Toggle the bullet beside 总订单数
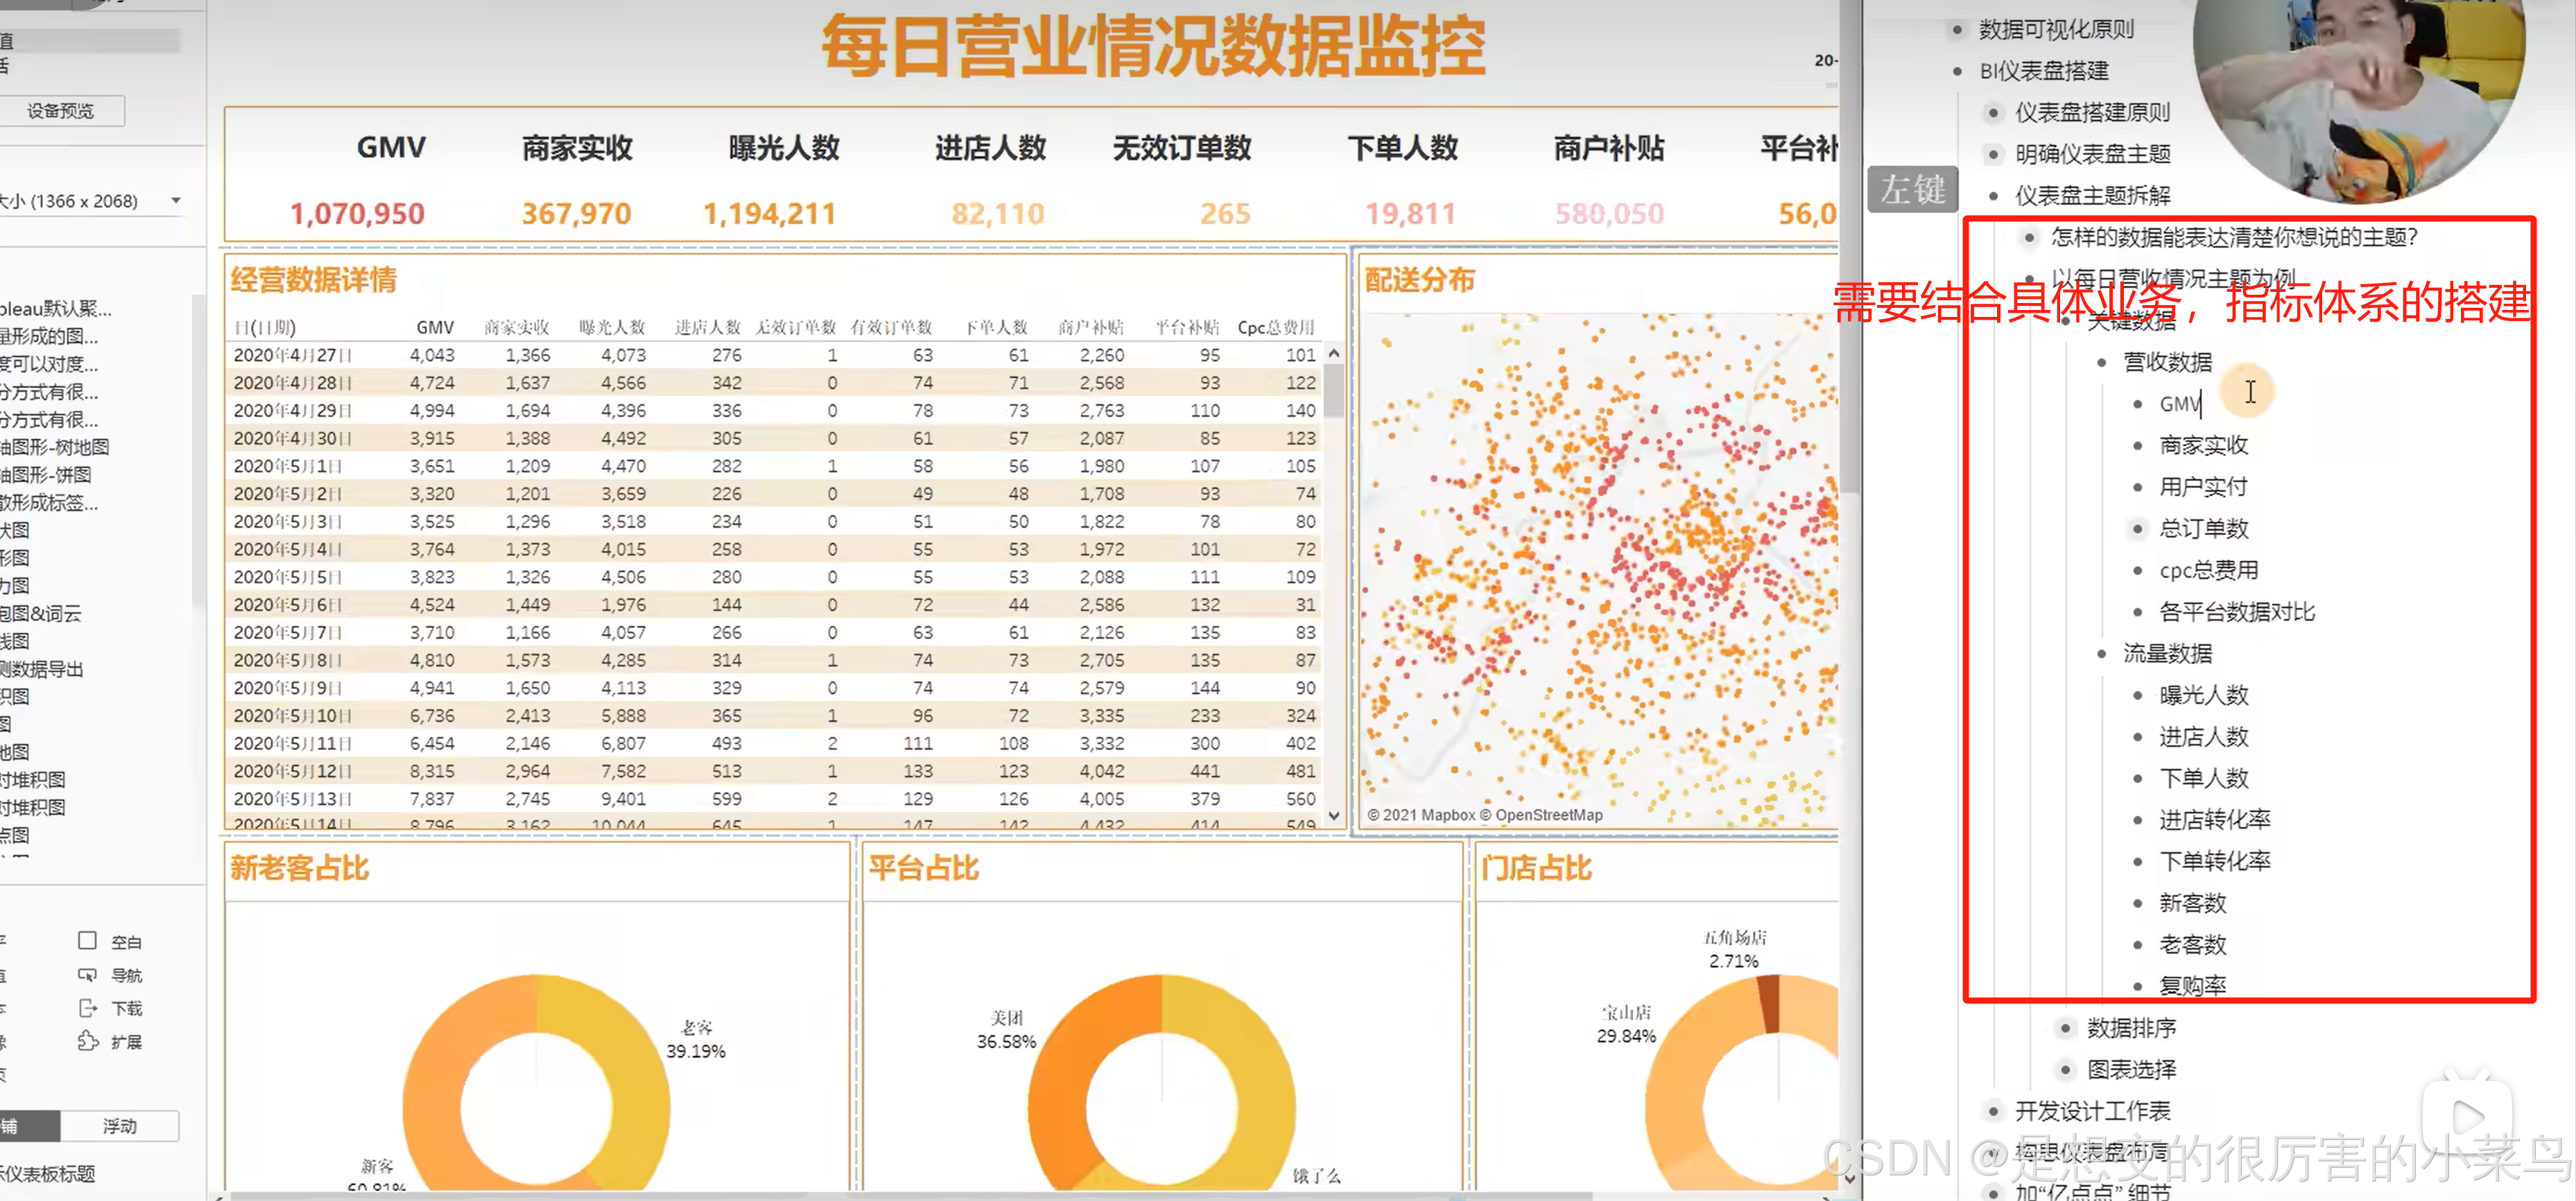Viewport: 2576px width, 1201px height. click(2137, 528)
